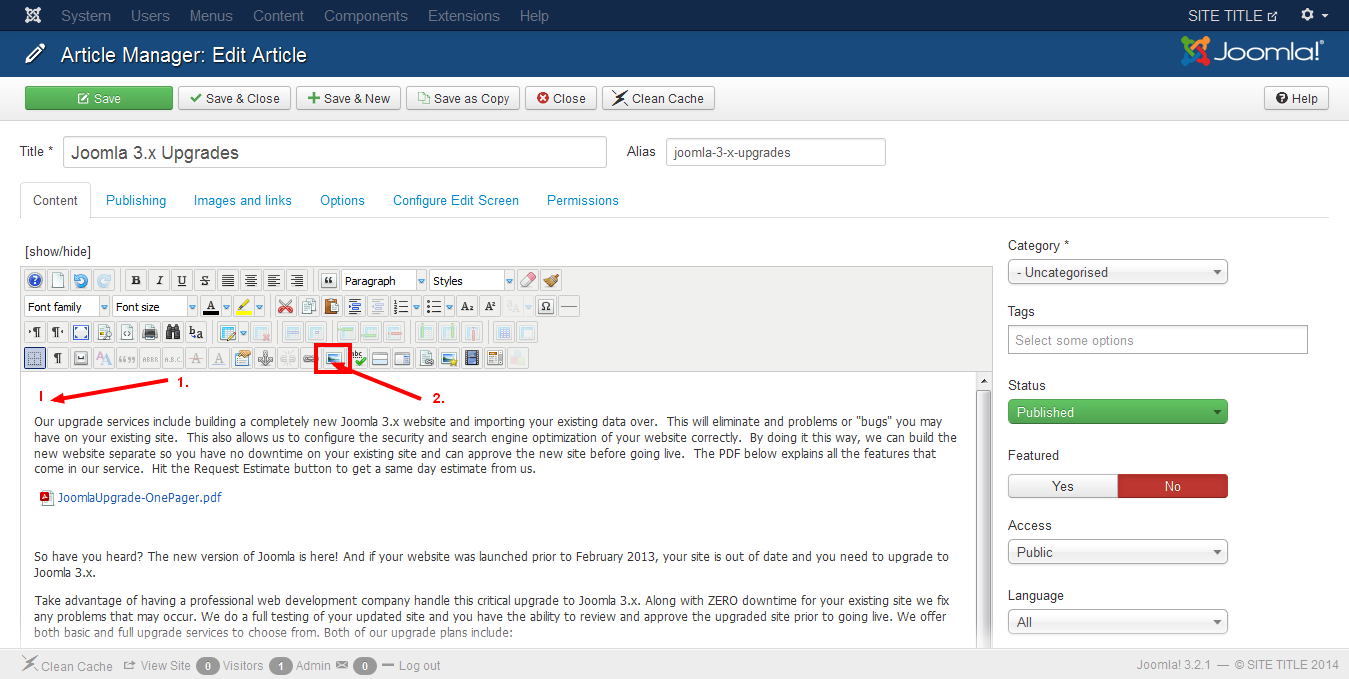Image resolution: width=1349 pixels, height=679 pixels.
Task: Insert a special character via omega icon
Action: click(x=546, y=307)
